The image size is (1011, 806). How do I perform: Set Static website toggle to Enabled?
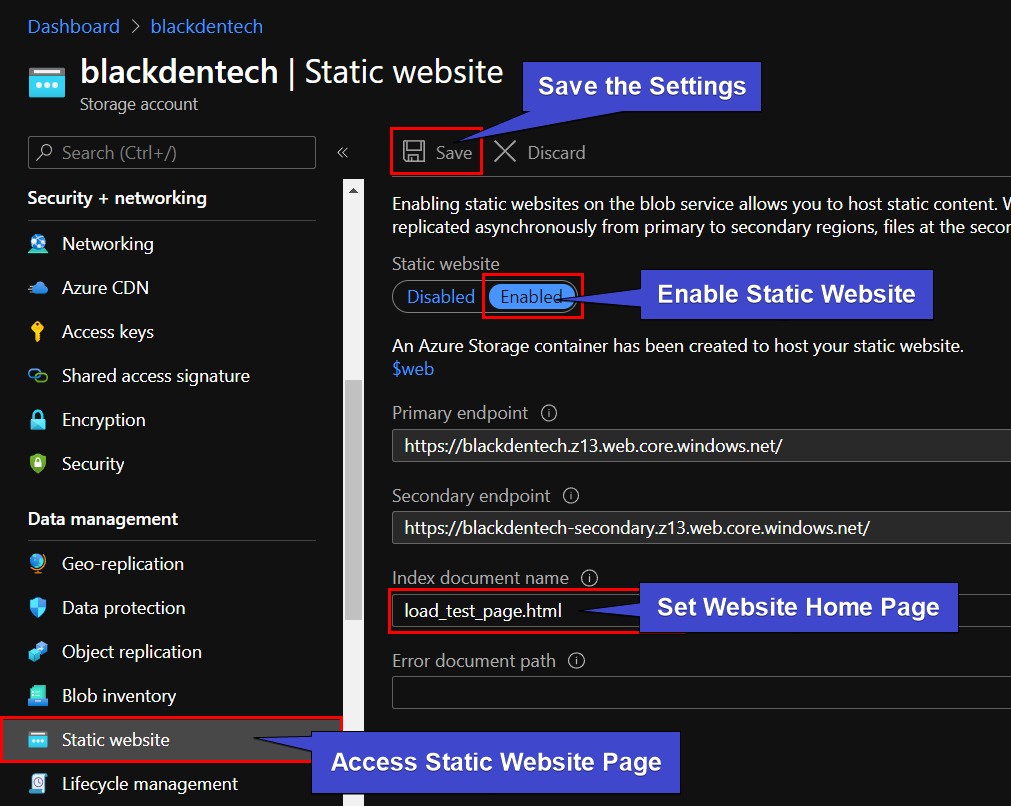(532, 297)
